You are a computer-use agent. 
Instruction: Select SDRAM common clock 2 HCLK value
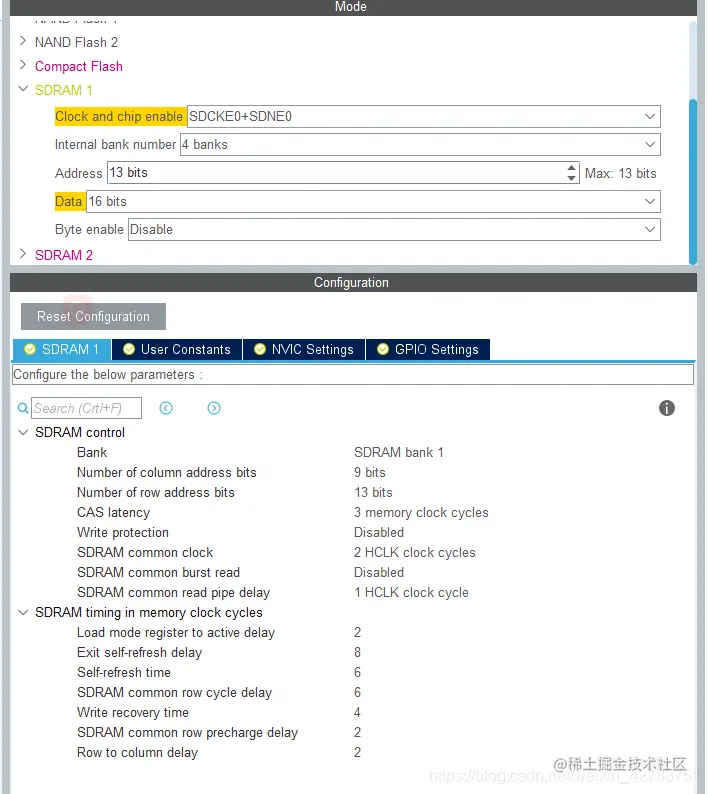[x=414, y=552]
